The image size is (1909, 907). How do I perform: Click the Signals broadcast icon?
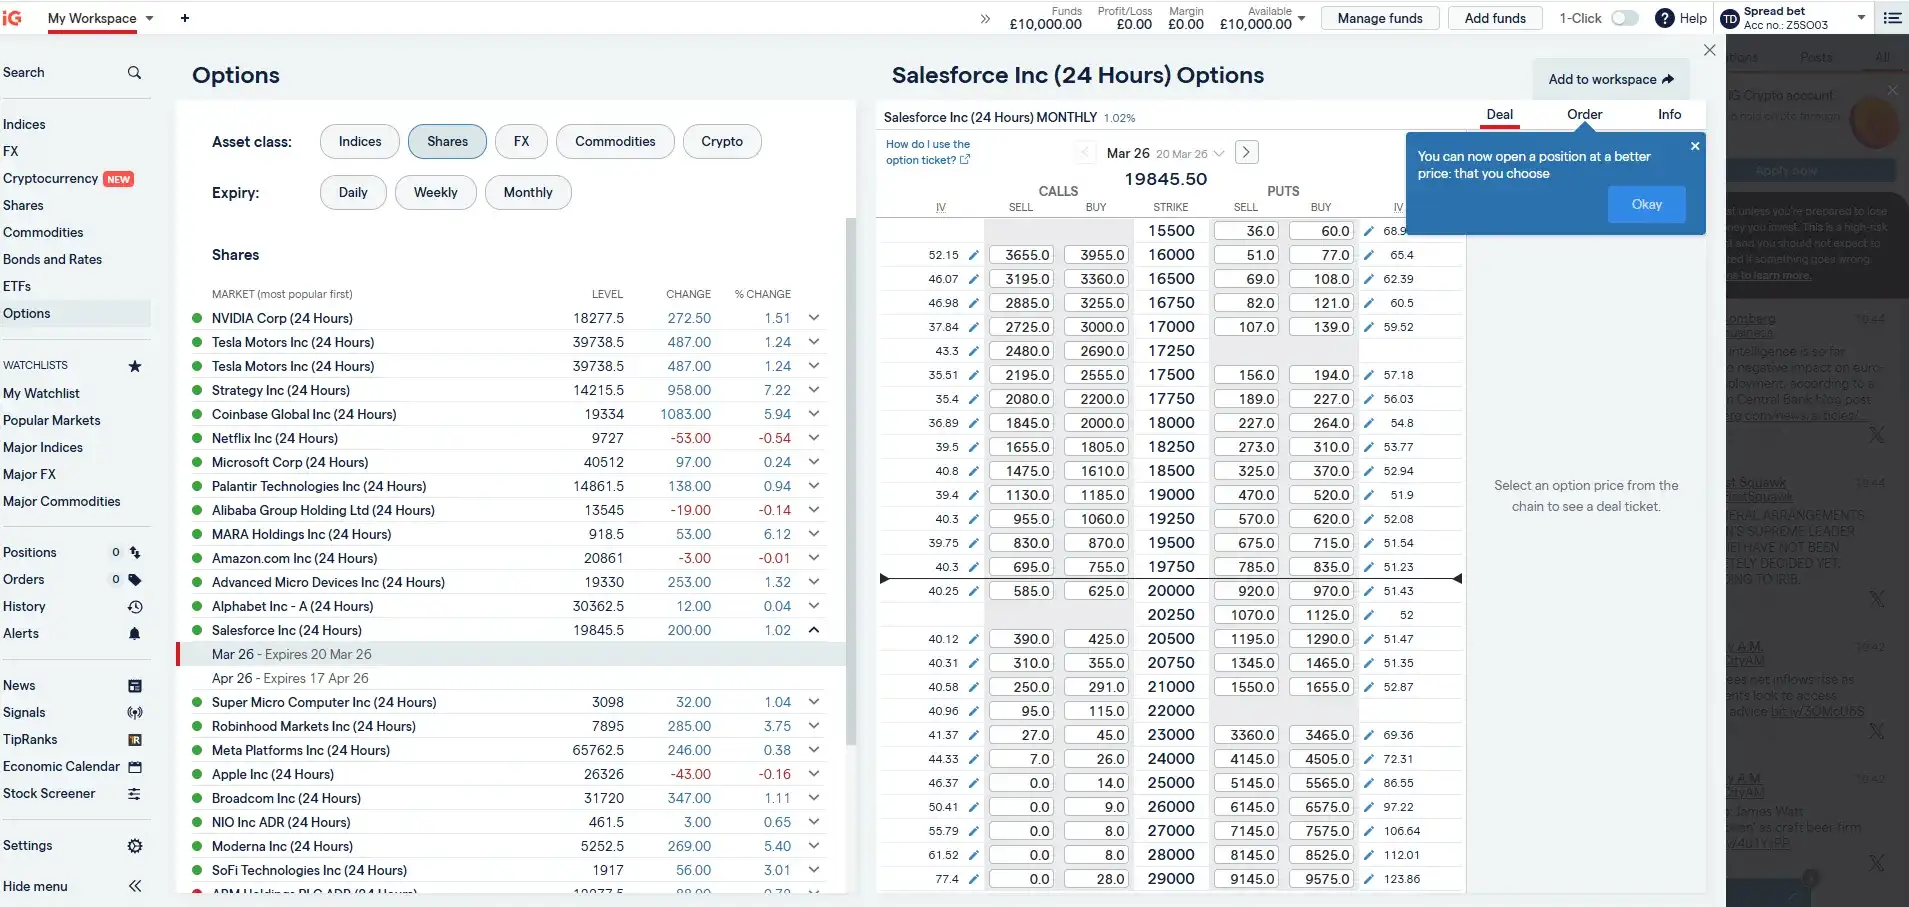point(135,713)
